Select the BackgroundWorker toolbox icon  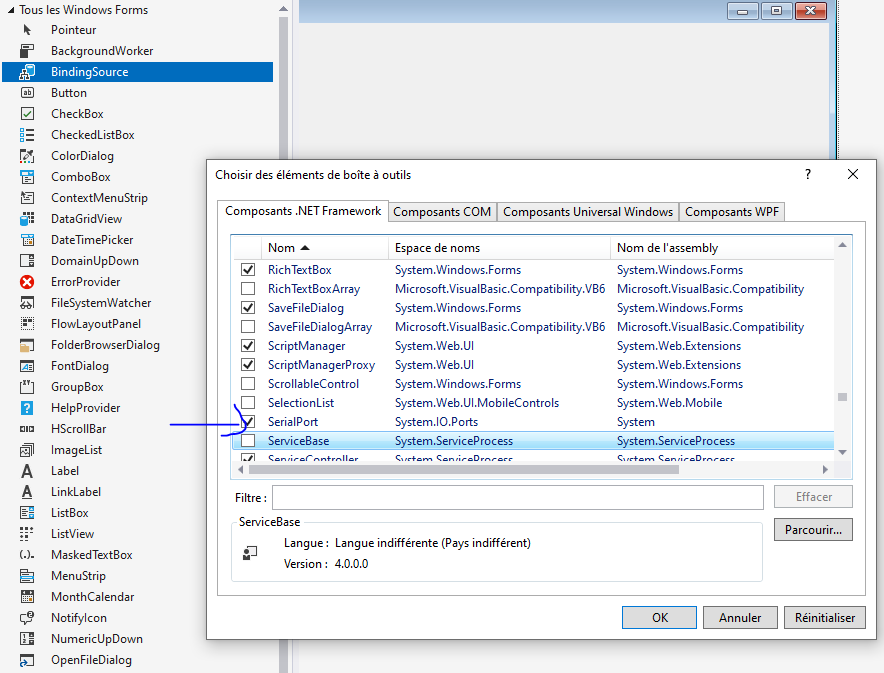[28, 51]
